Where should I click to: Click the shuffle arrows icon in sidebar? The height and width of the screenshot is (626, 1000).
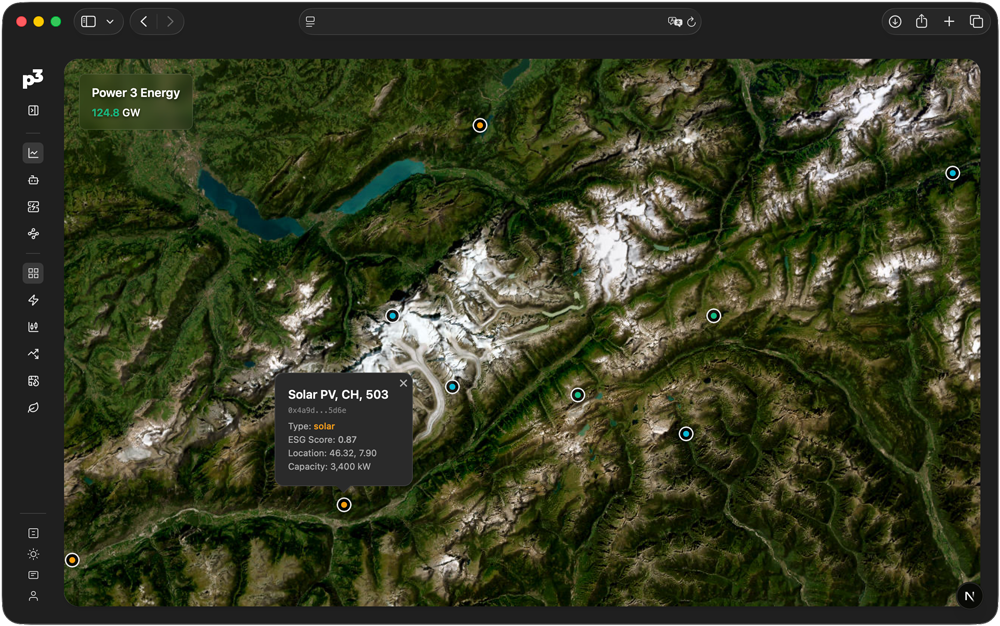pos(33,354)
